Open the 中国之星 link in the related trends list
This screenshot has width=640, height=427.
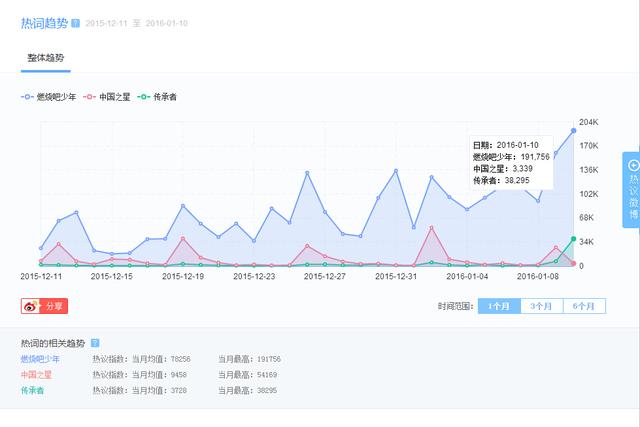(36, 374)
